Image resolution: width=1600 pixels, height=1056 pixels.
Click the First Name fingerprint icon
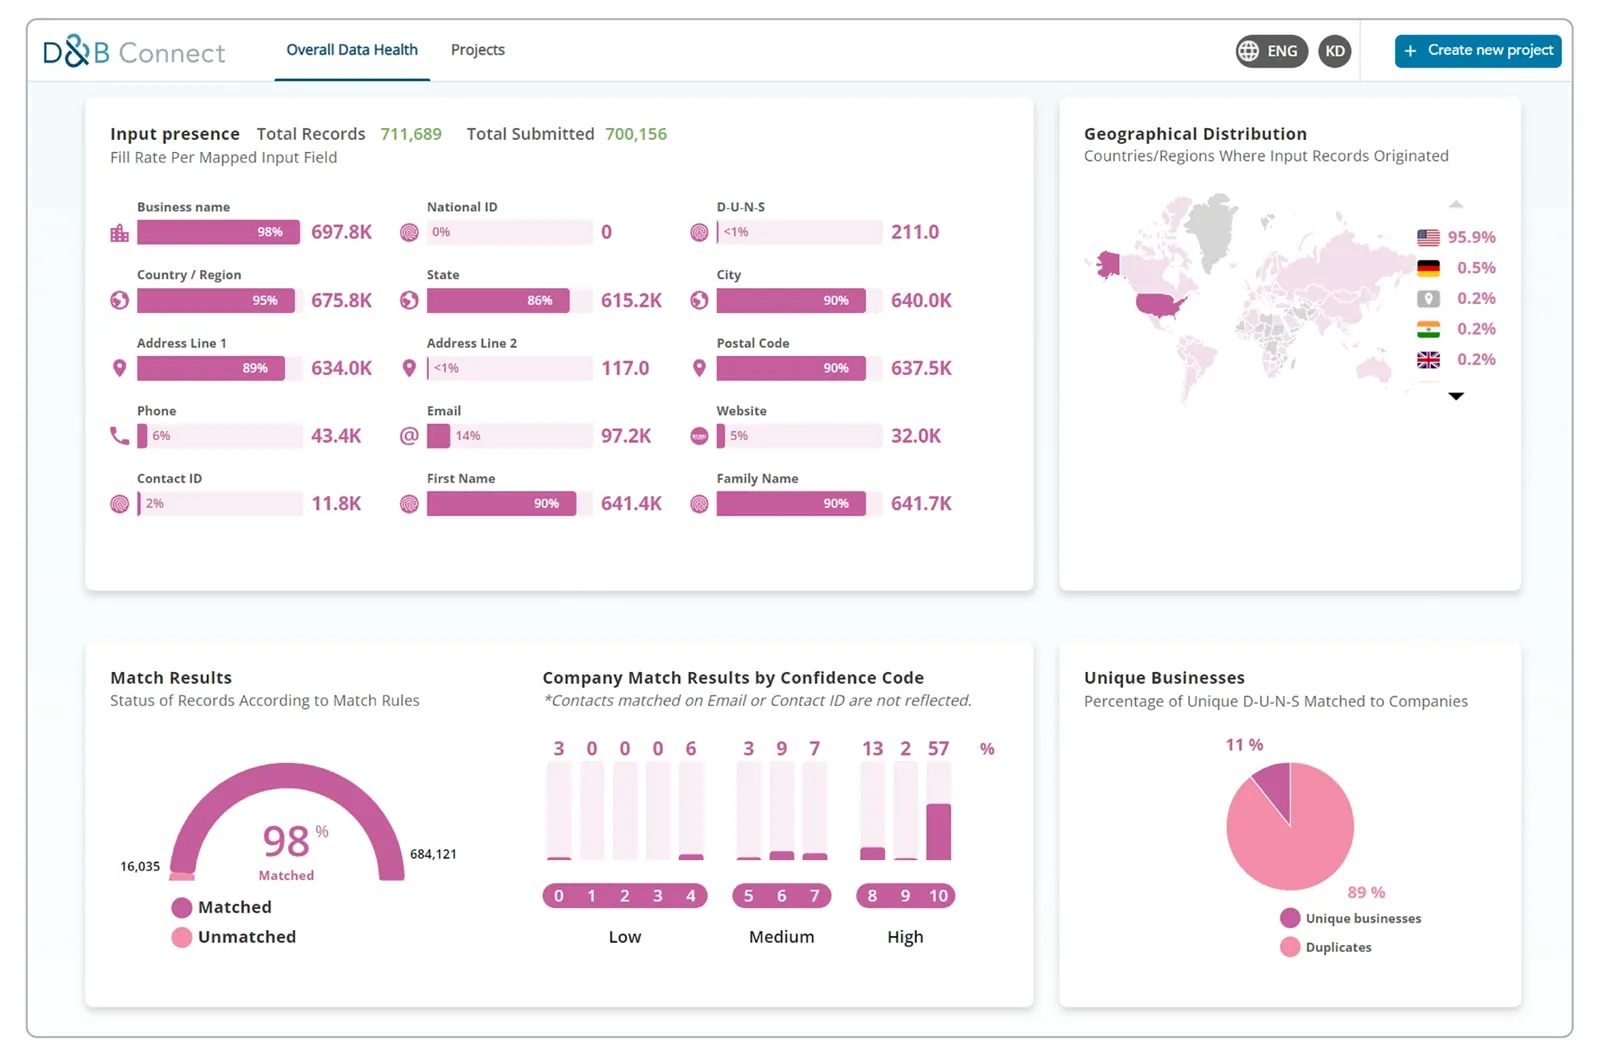409,504
